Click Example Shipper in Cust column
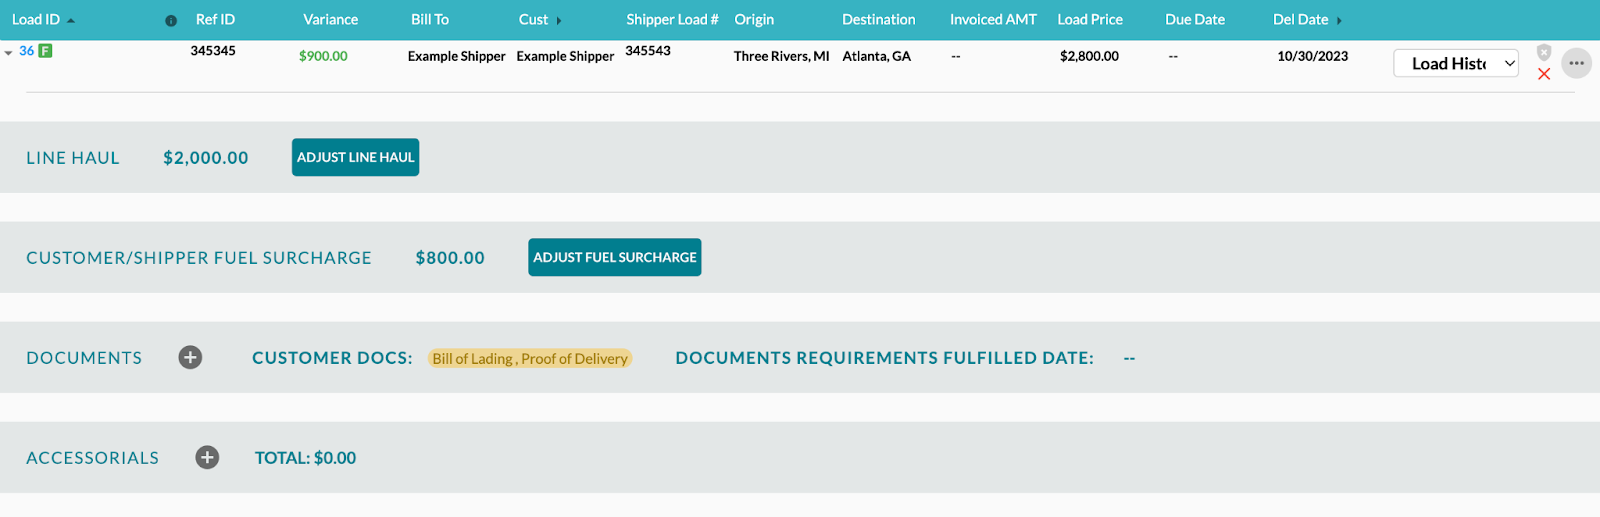 [x=565, y=56]
